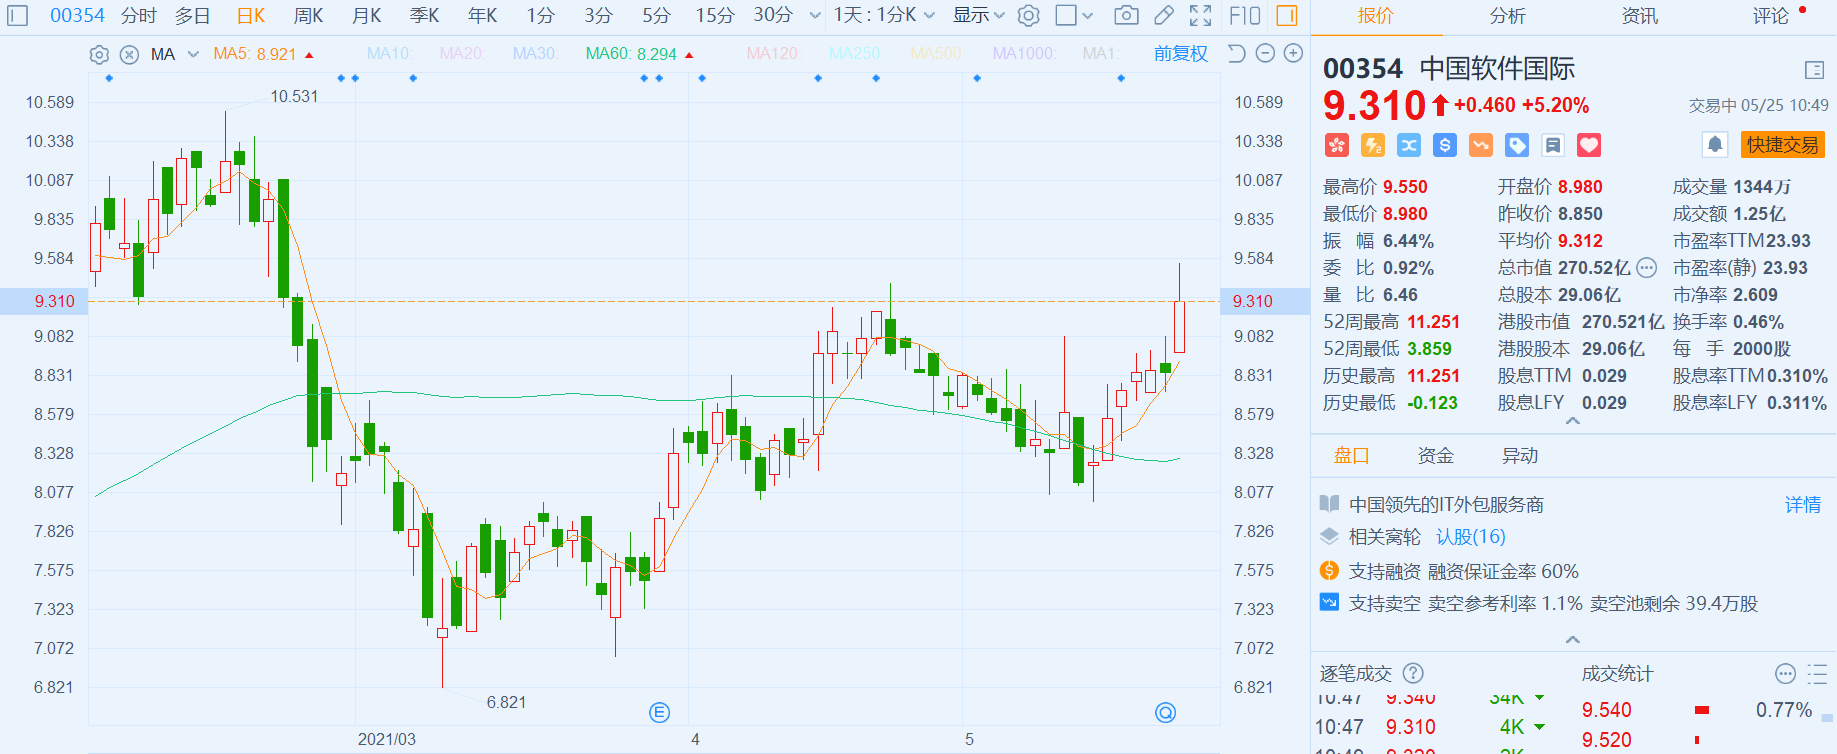Toggle the MA10 moving average line
The width and height of the screenshot is (1837, 754).
[x=390, y=54]
